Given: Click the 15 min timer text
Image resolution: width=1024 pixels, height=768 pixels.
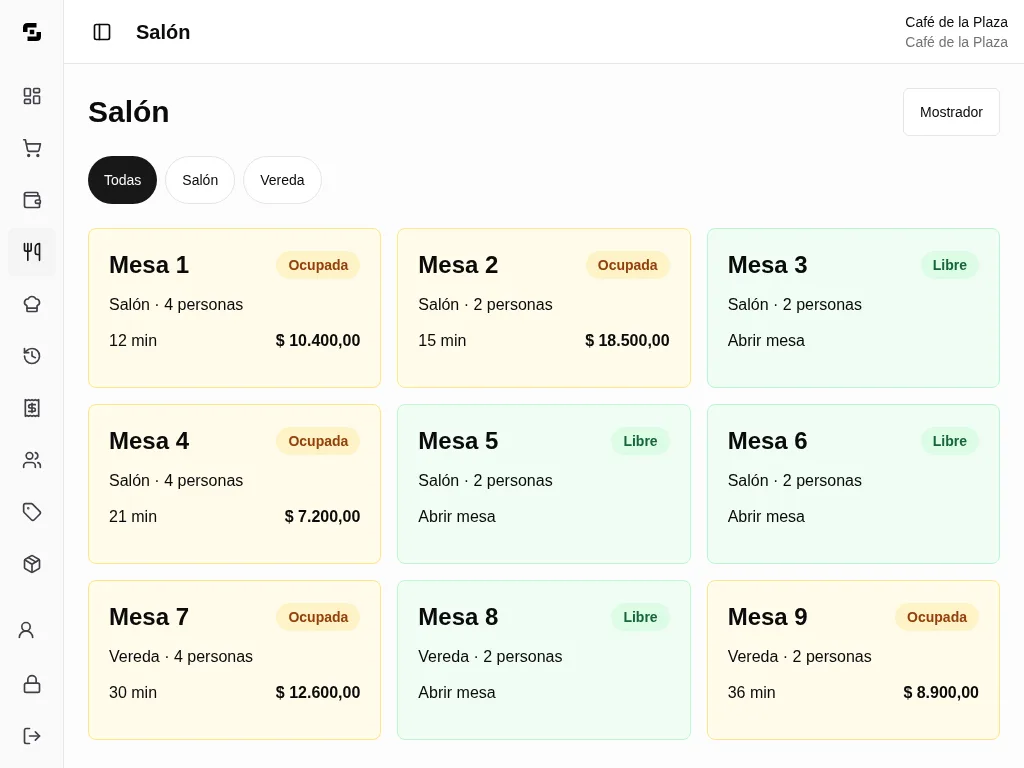Looking at the screenshot, I should coord(442,340).
